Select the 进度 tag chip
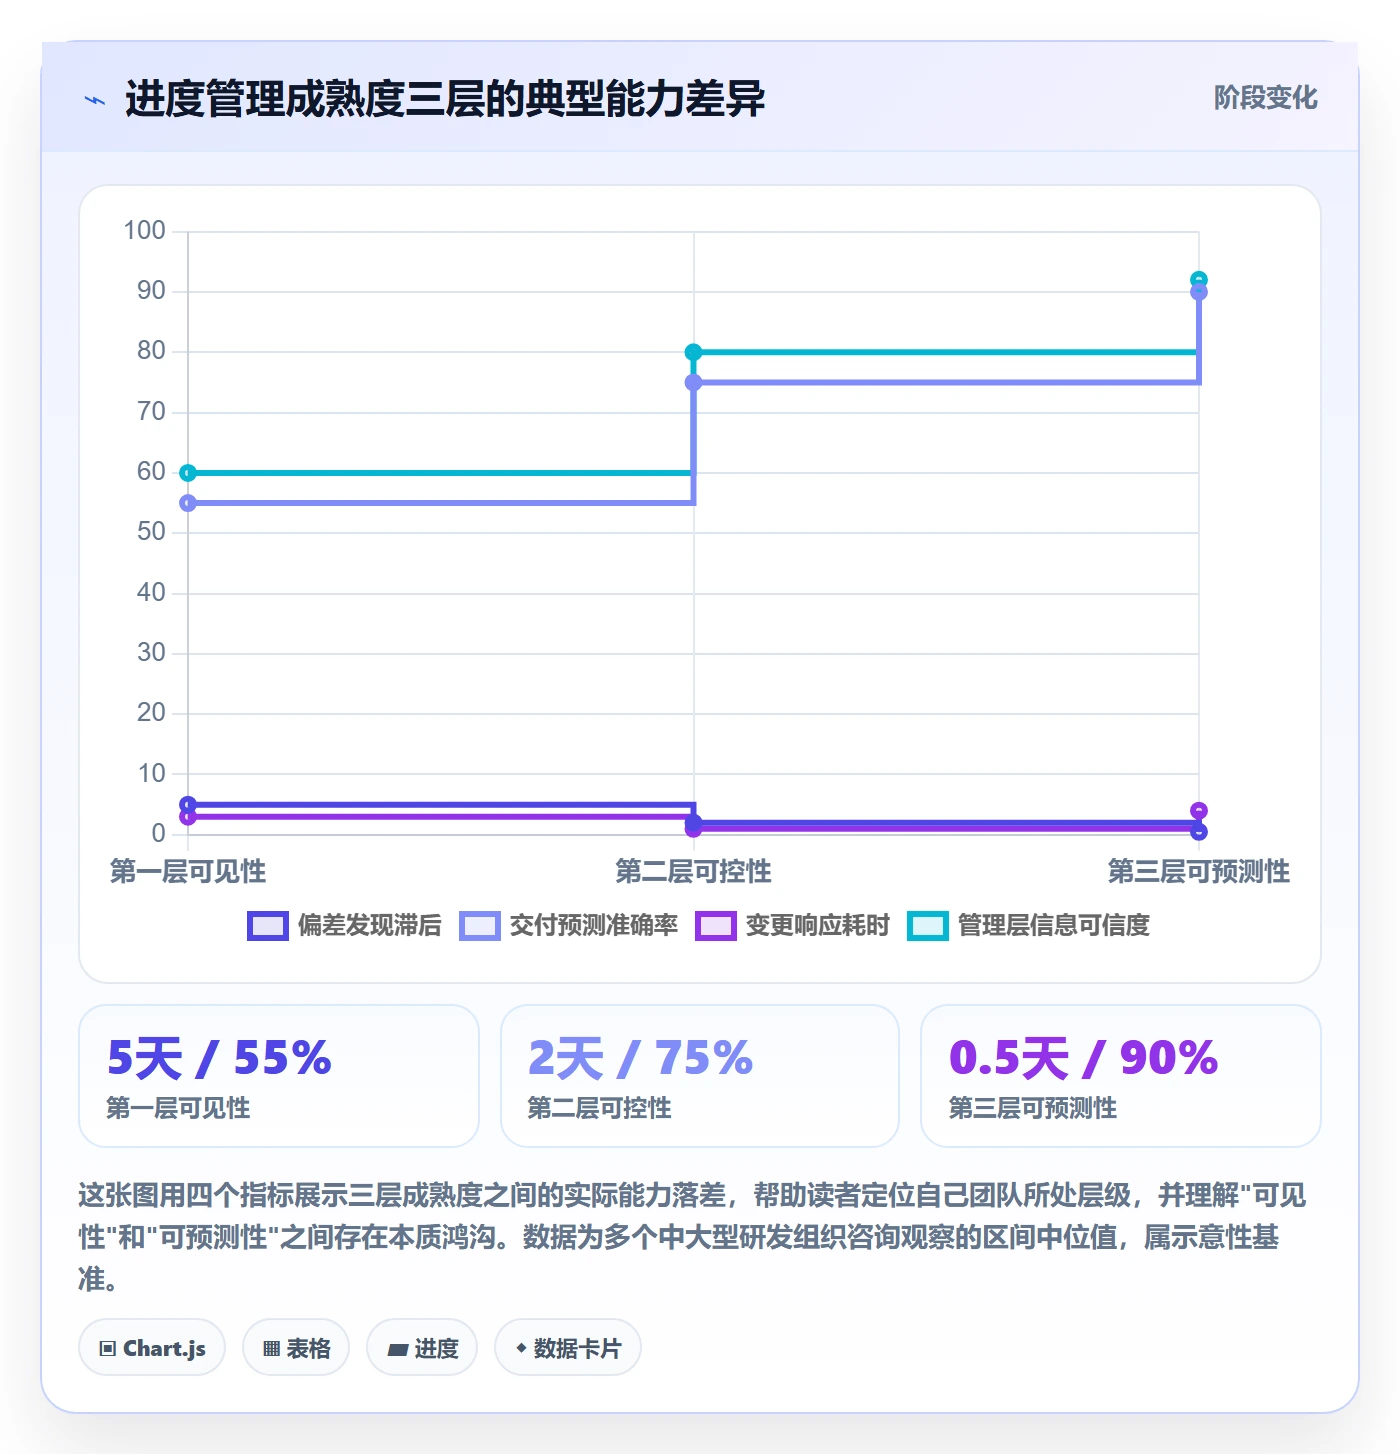 (x=422, y=1348)
